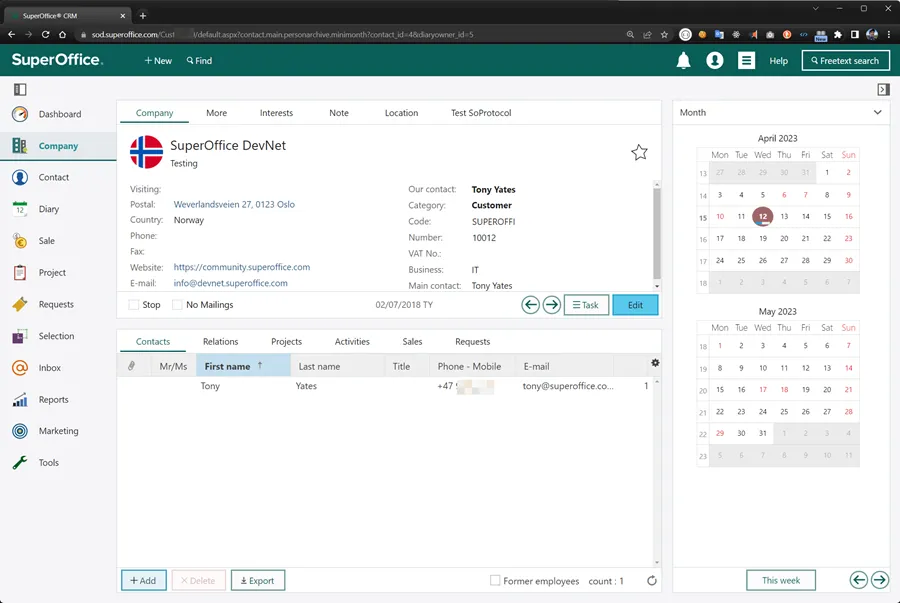Image resolution: width=900 pixels, height=603 pixels.
Task: Refresh the contacts list
Action: coord(652,581)
